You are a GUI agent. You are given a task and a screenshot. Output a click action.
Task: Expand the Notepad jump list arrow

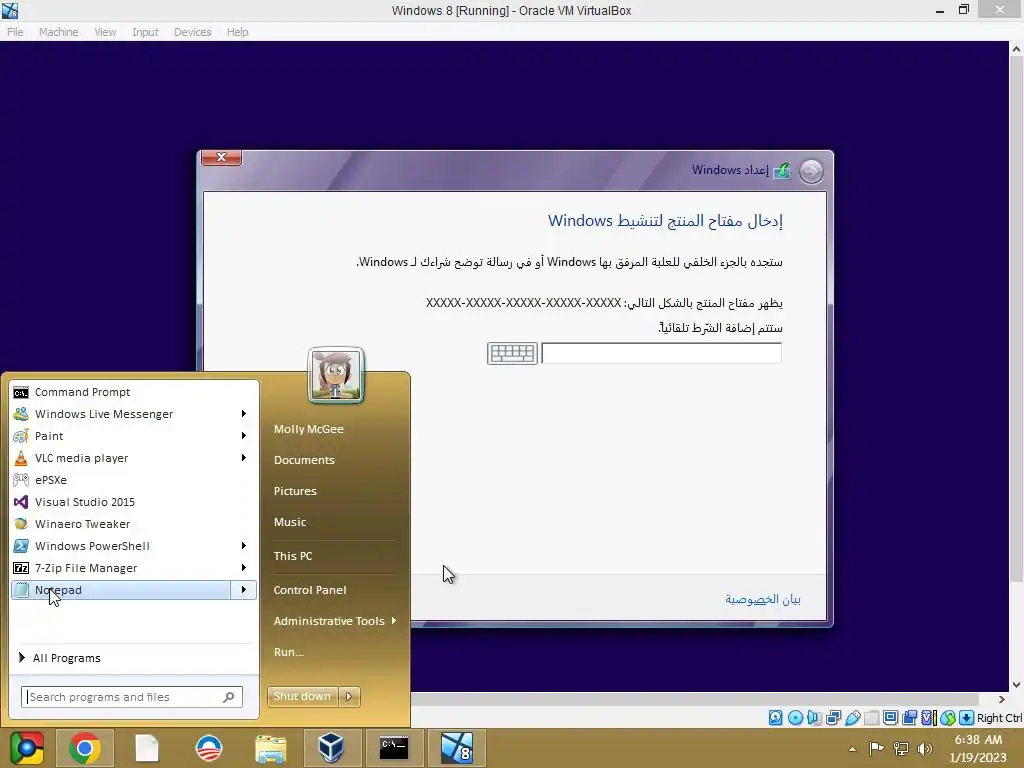click(244, 590)
